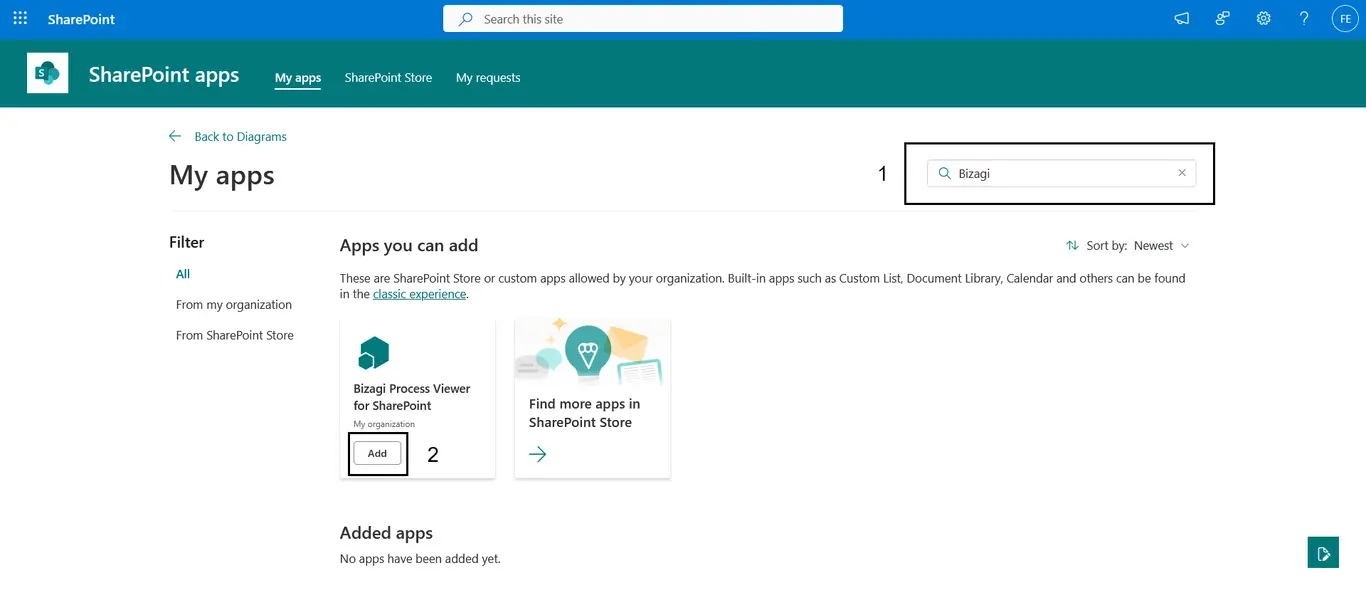This screenshot has width=1366, height=595.
Task: Filter by From SharePoint Store
Action: point(235,336)
